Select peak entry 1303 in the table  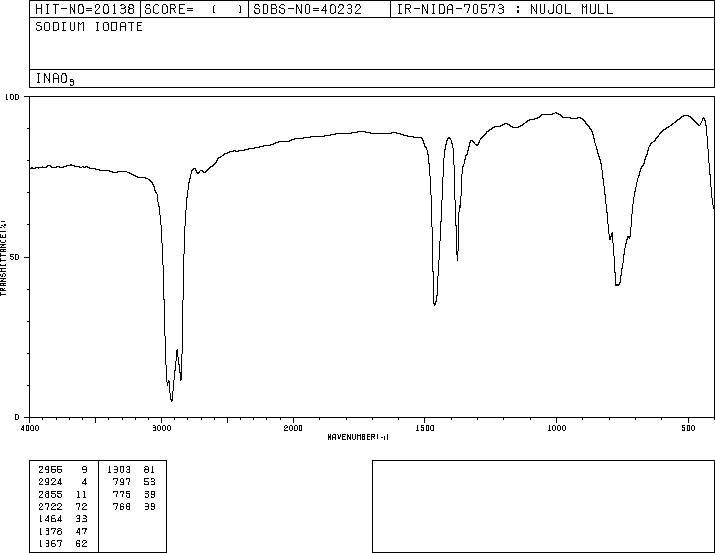coord(119,470)
